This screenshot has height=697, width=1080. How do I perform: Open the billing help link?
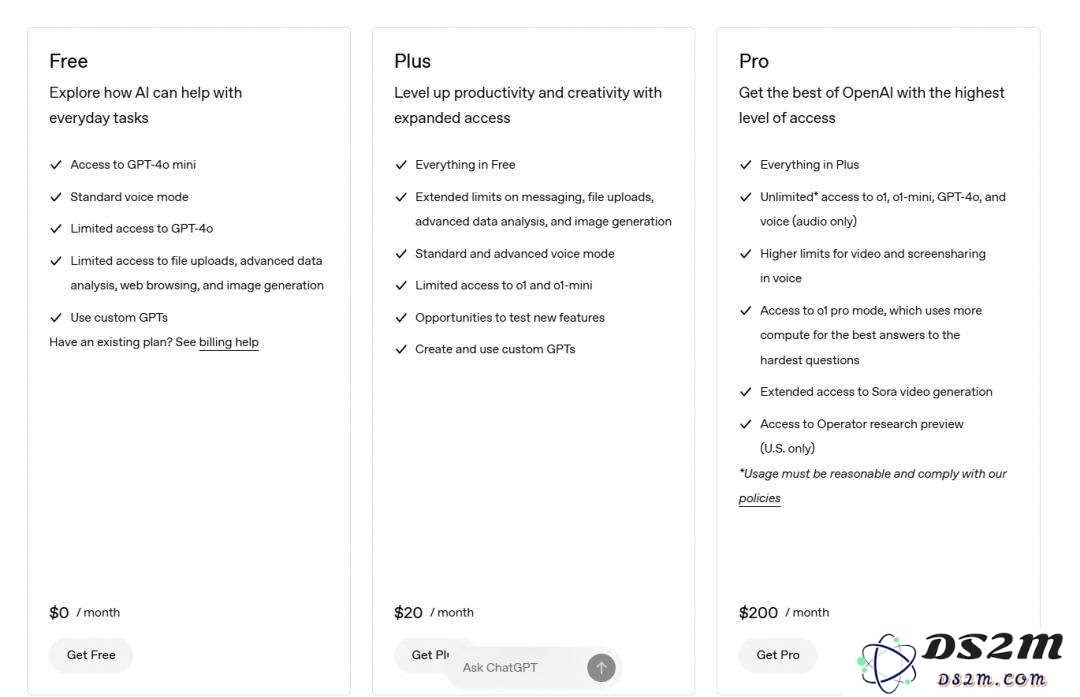pyautogui.click(x=229, y=342)
